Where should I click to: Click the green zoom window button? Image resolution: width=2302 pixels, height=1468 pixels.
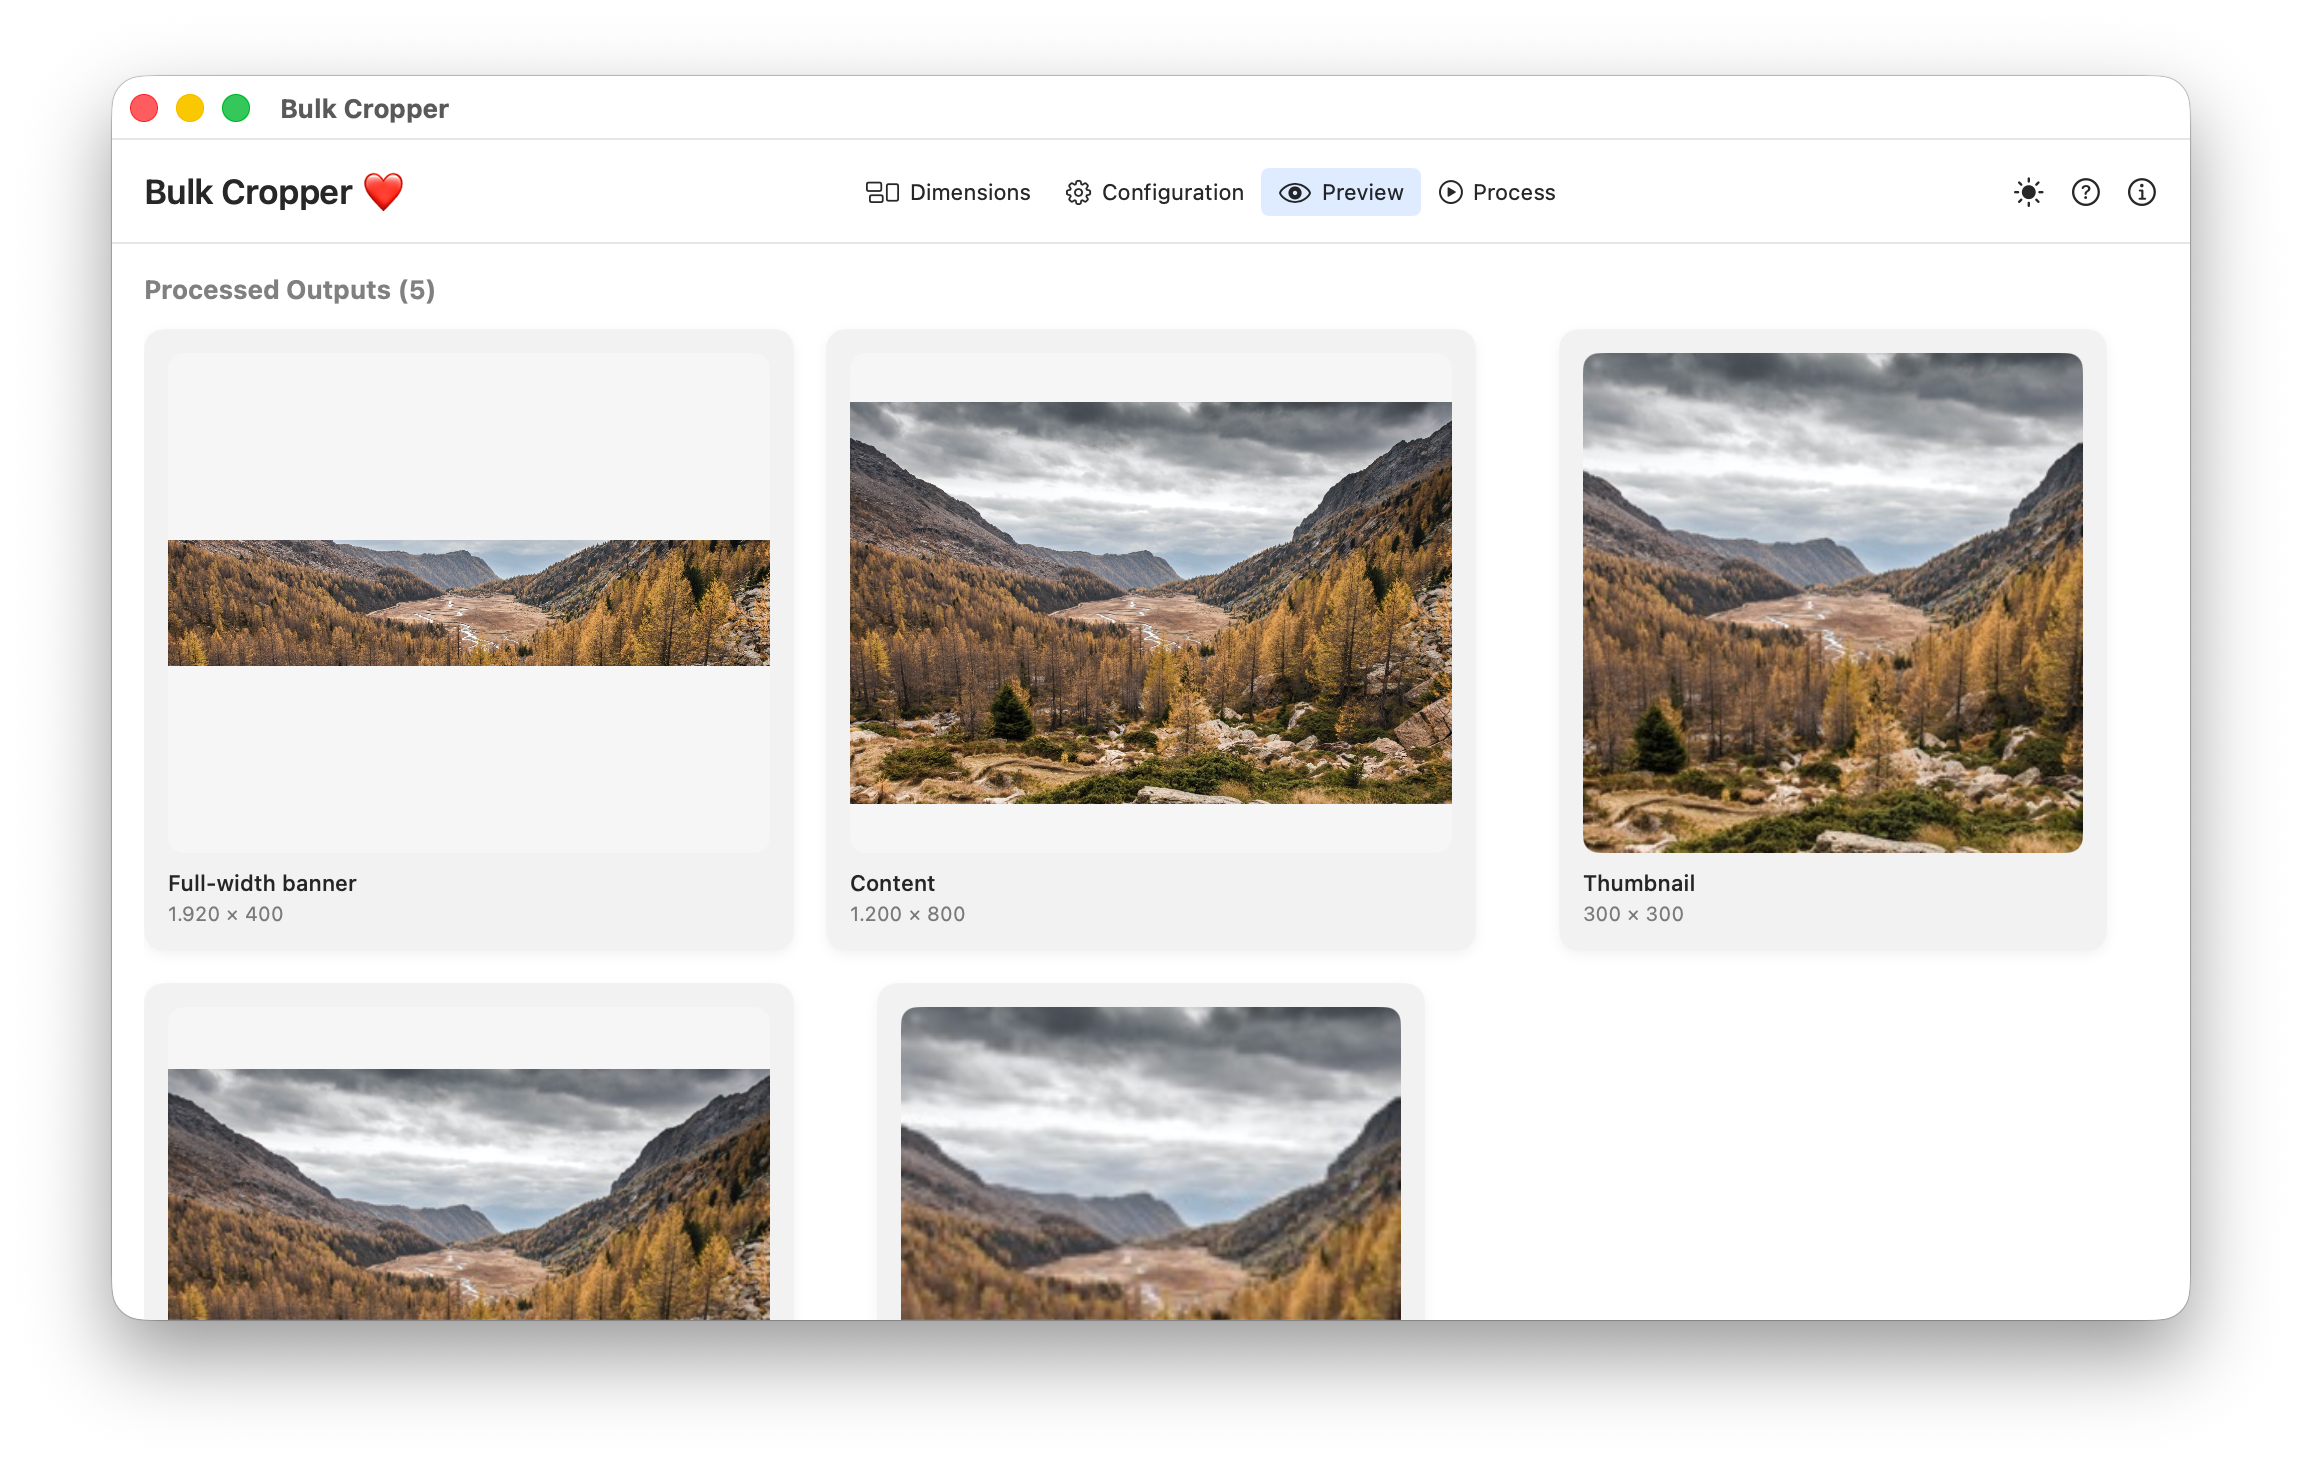236,108
